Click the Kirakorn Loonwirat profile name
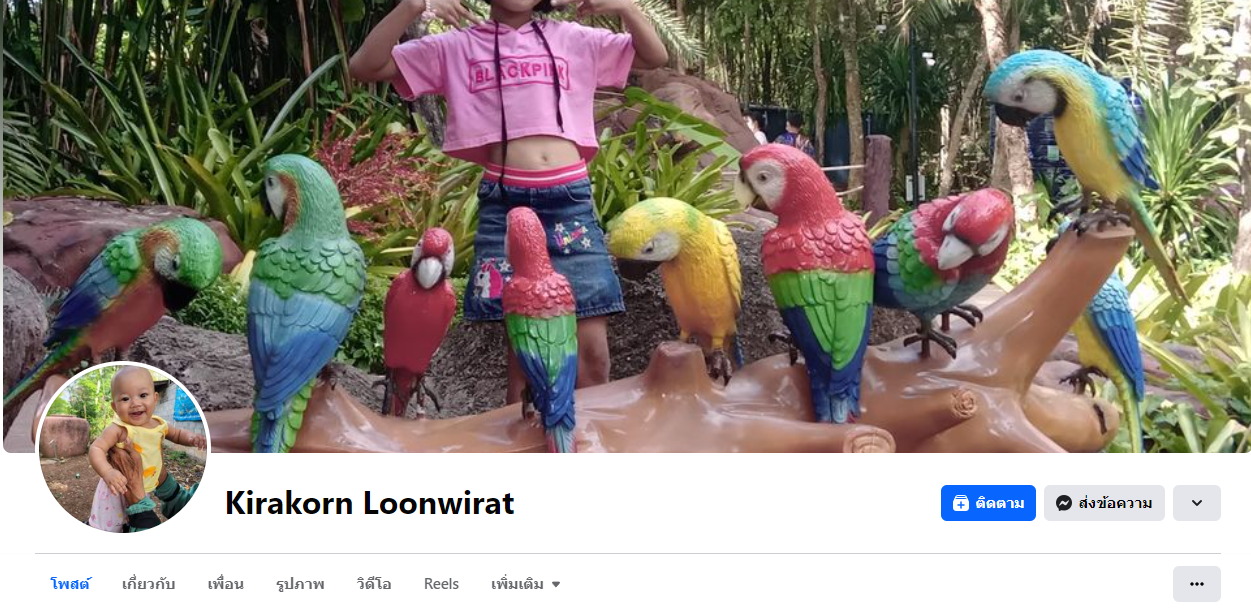The image size is (1251, 609). click(369, 503)
